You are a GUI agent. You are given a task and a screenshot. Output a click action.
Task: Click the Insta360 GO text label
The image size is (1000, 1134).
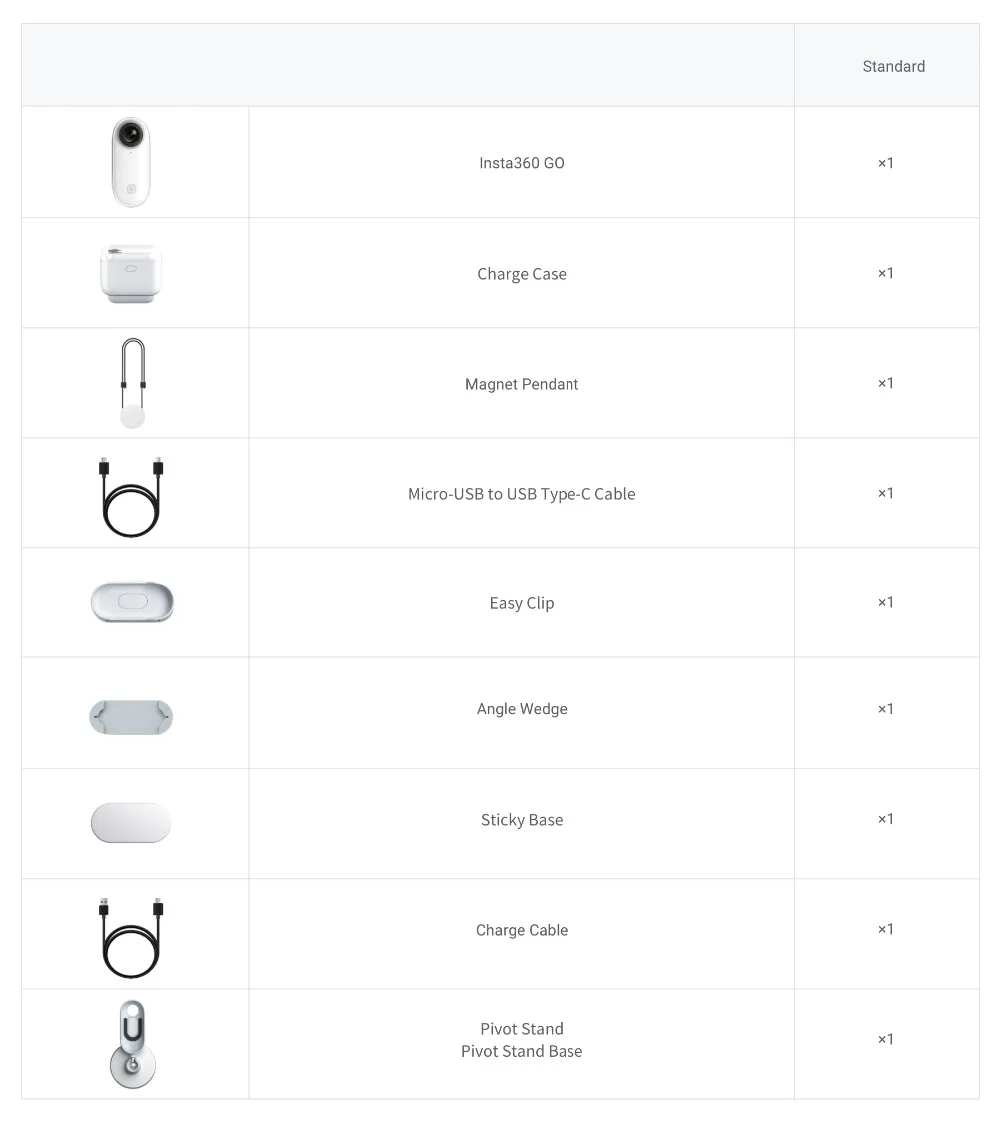point(521,163)
